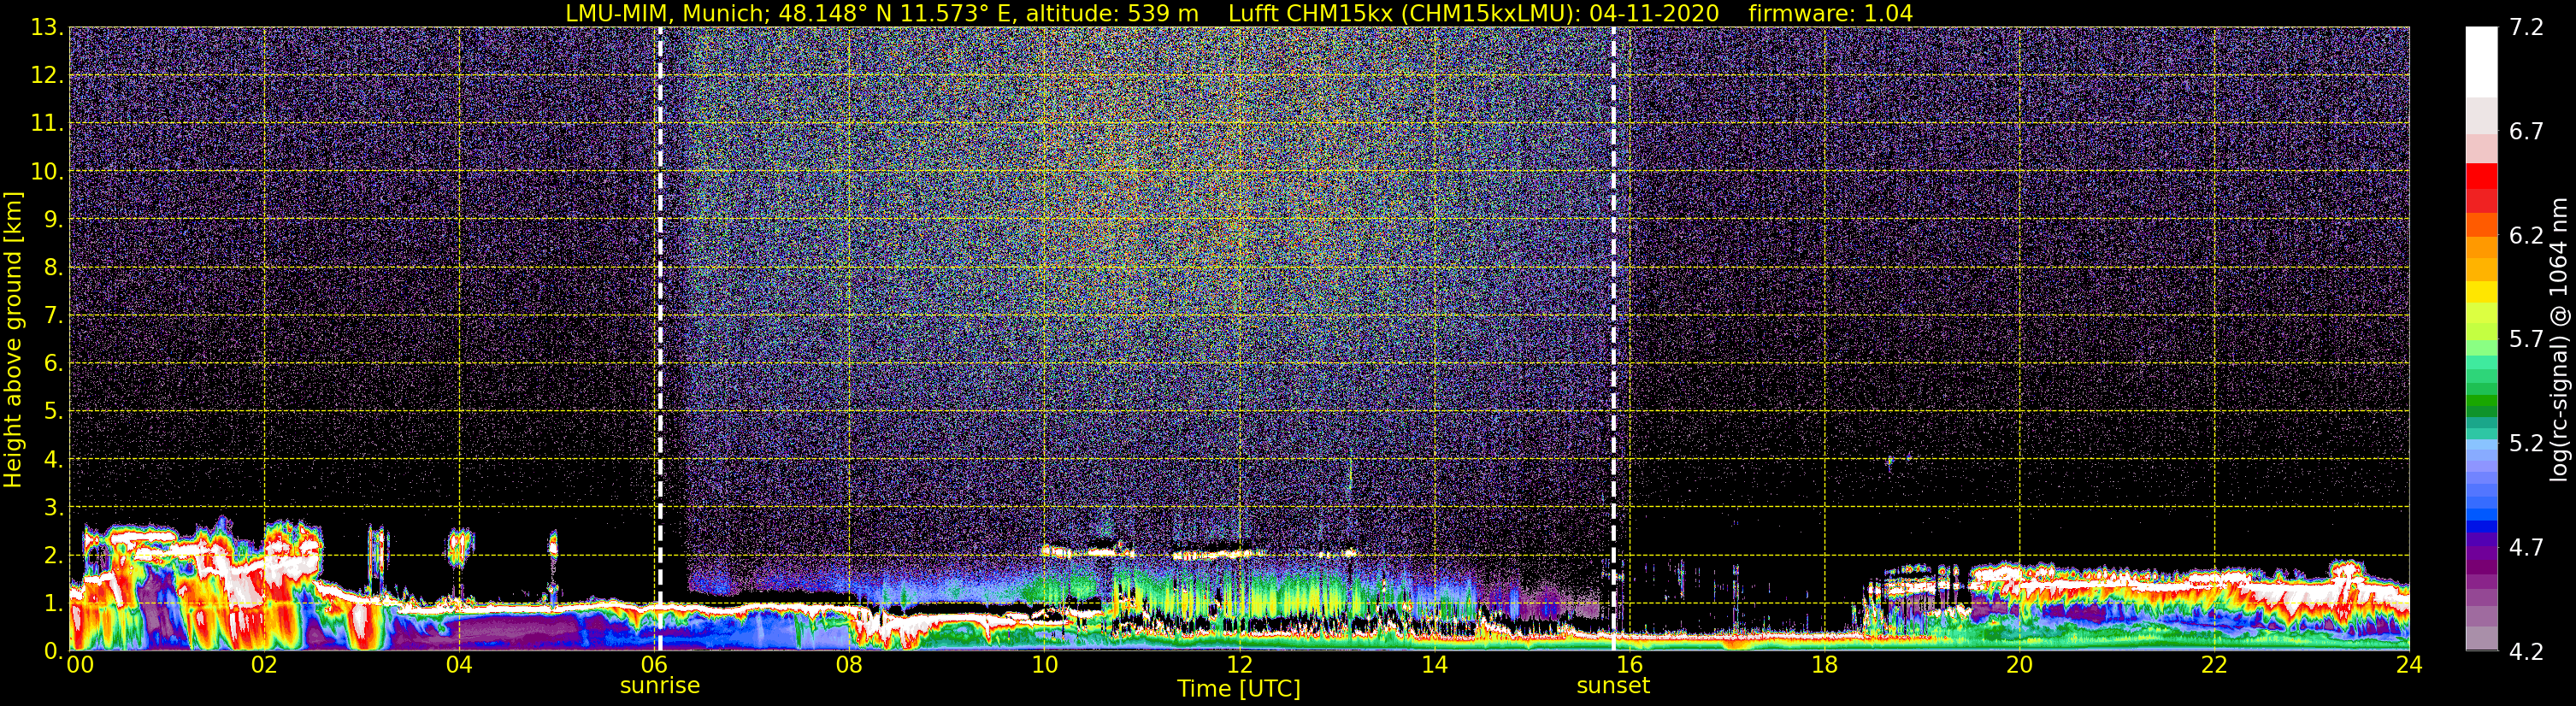
Task: Click the 6.7 colorbar value
Action: [x=2526, y=132]
